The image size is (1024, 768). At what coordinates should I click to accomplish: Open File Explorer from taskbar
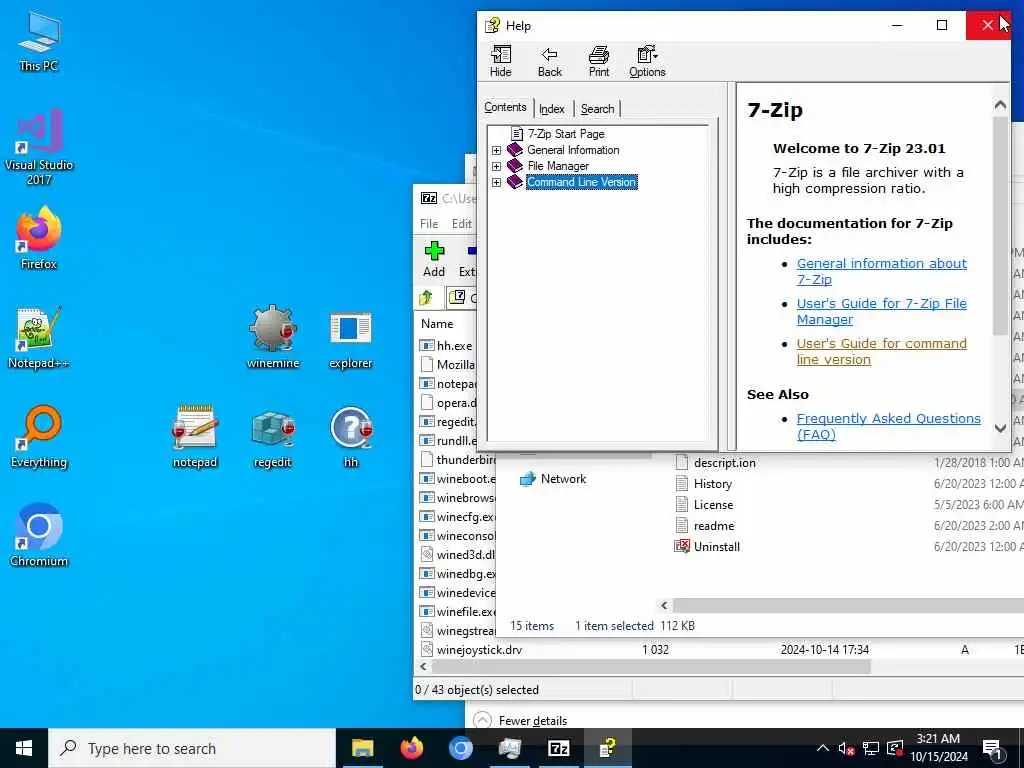coord(362,748)
